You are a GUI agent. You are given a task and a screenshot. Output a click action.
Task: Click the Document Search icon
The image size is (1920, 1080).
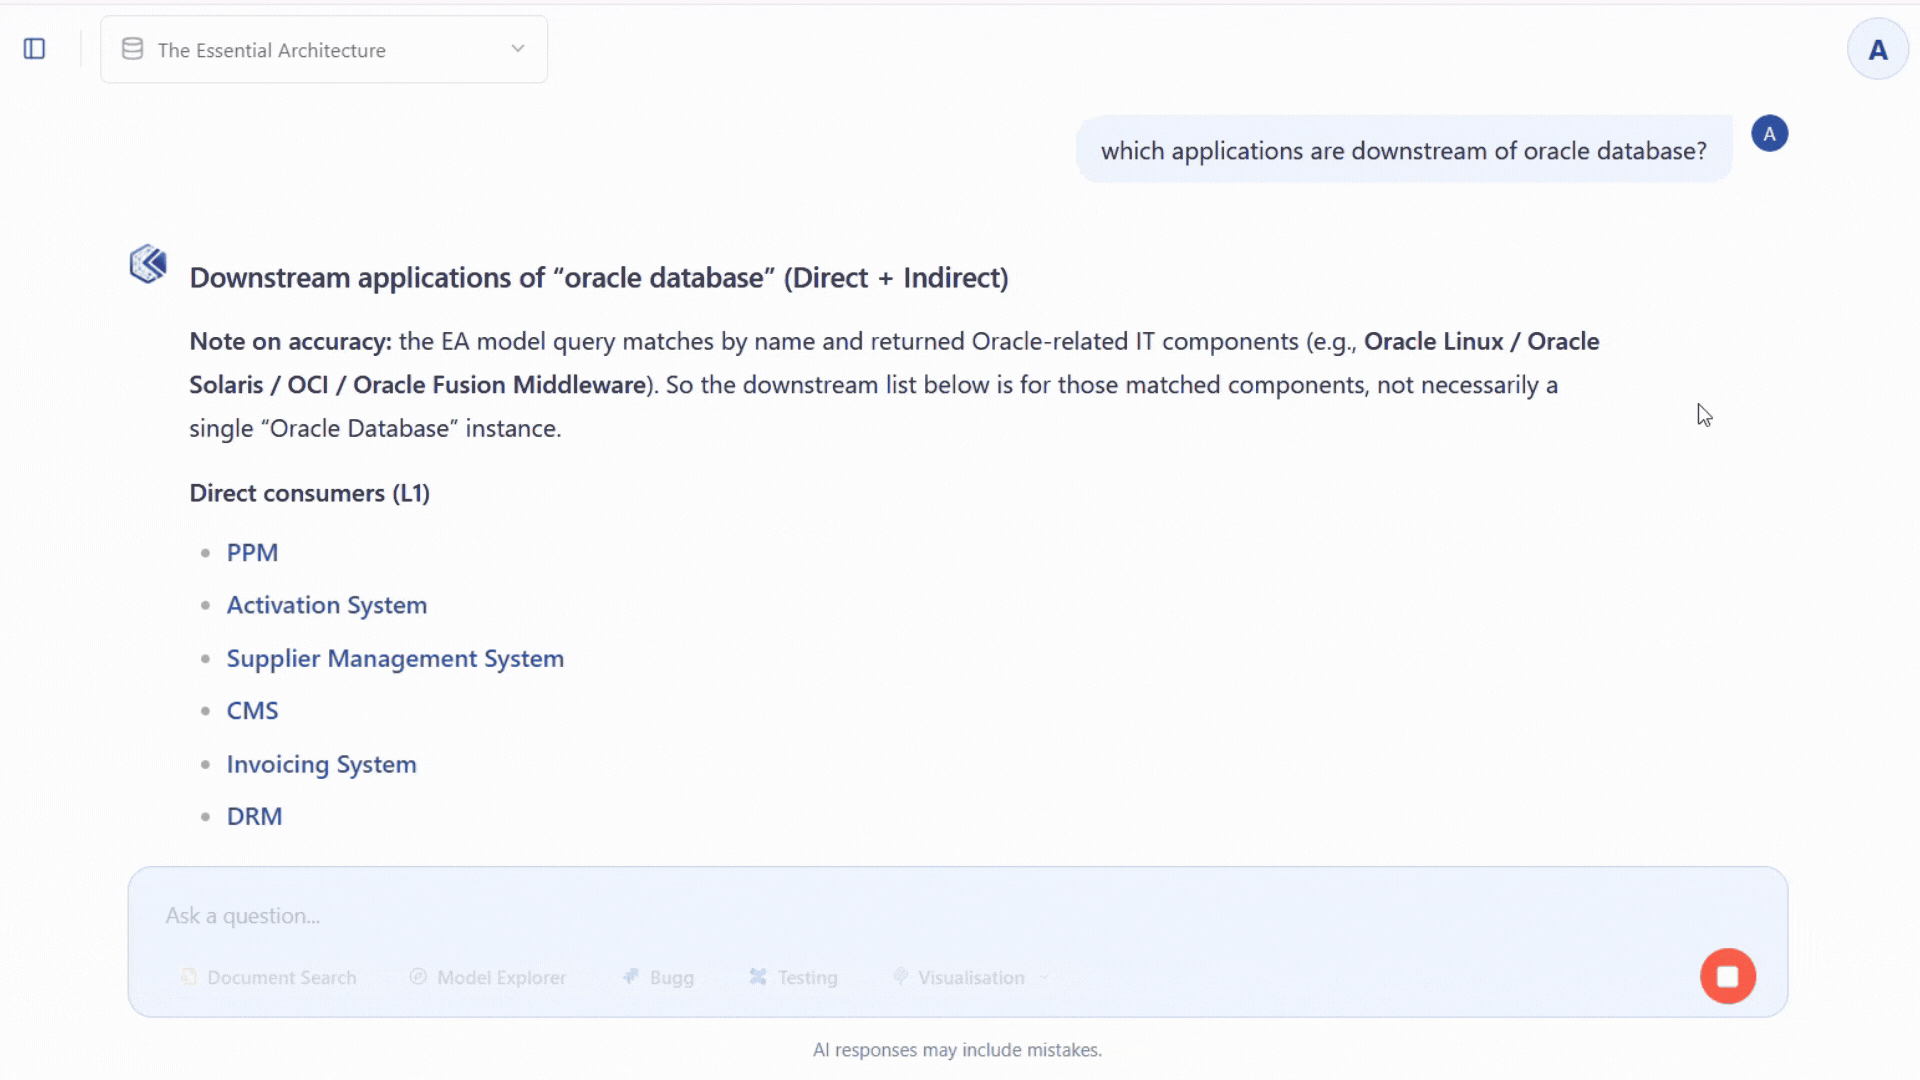189,977
